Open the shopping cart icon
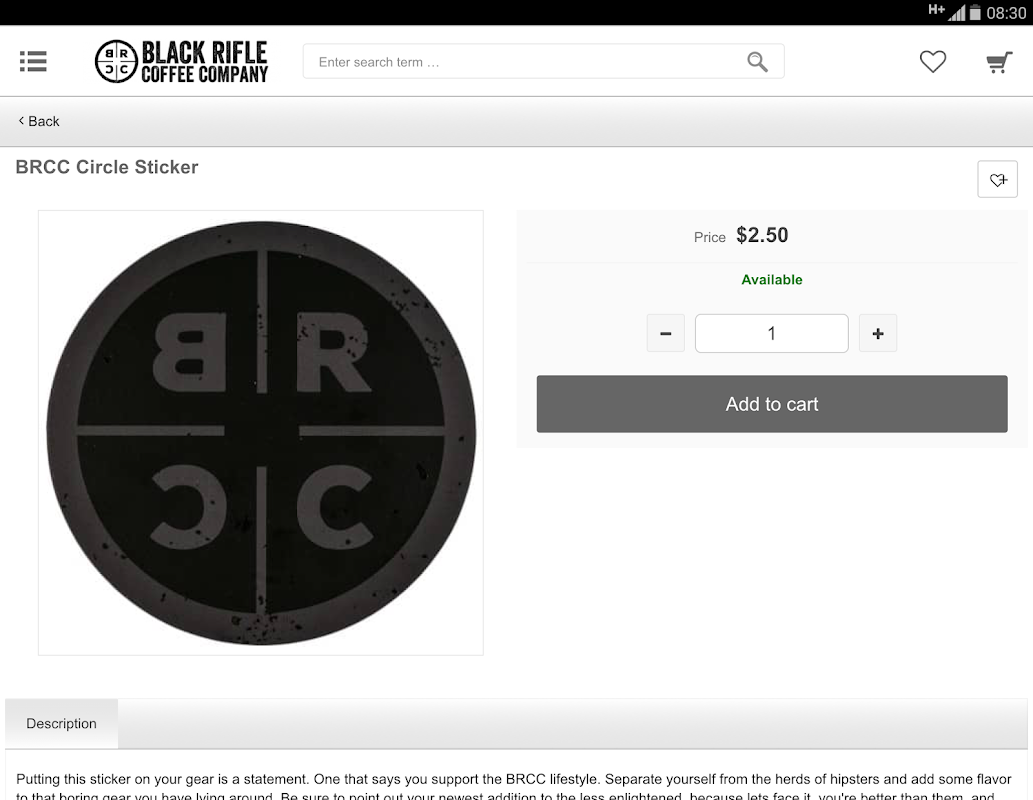 click(x=999, y=62)
